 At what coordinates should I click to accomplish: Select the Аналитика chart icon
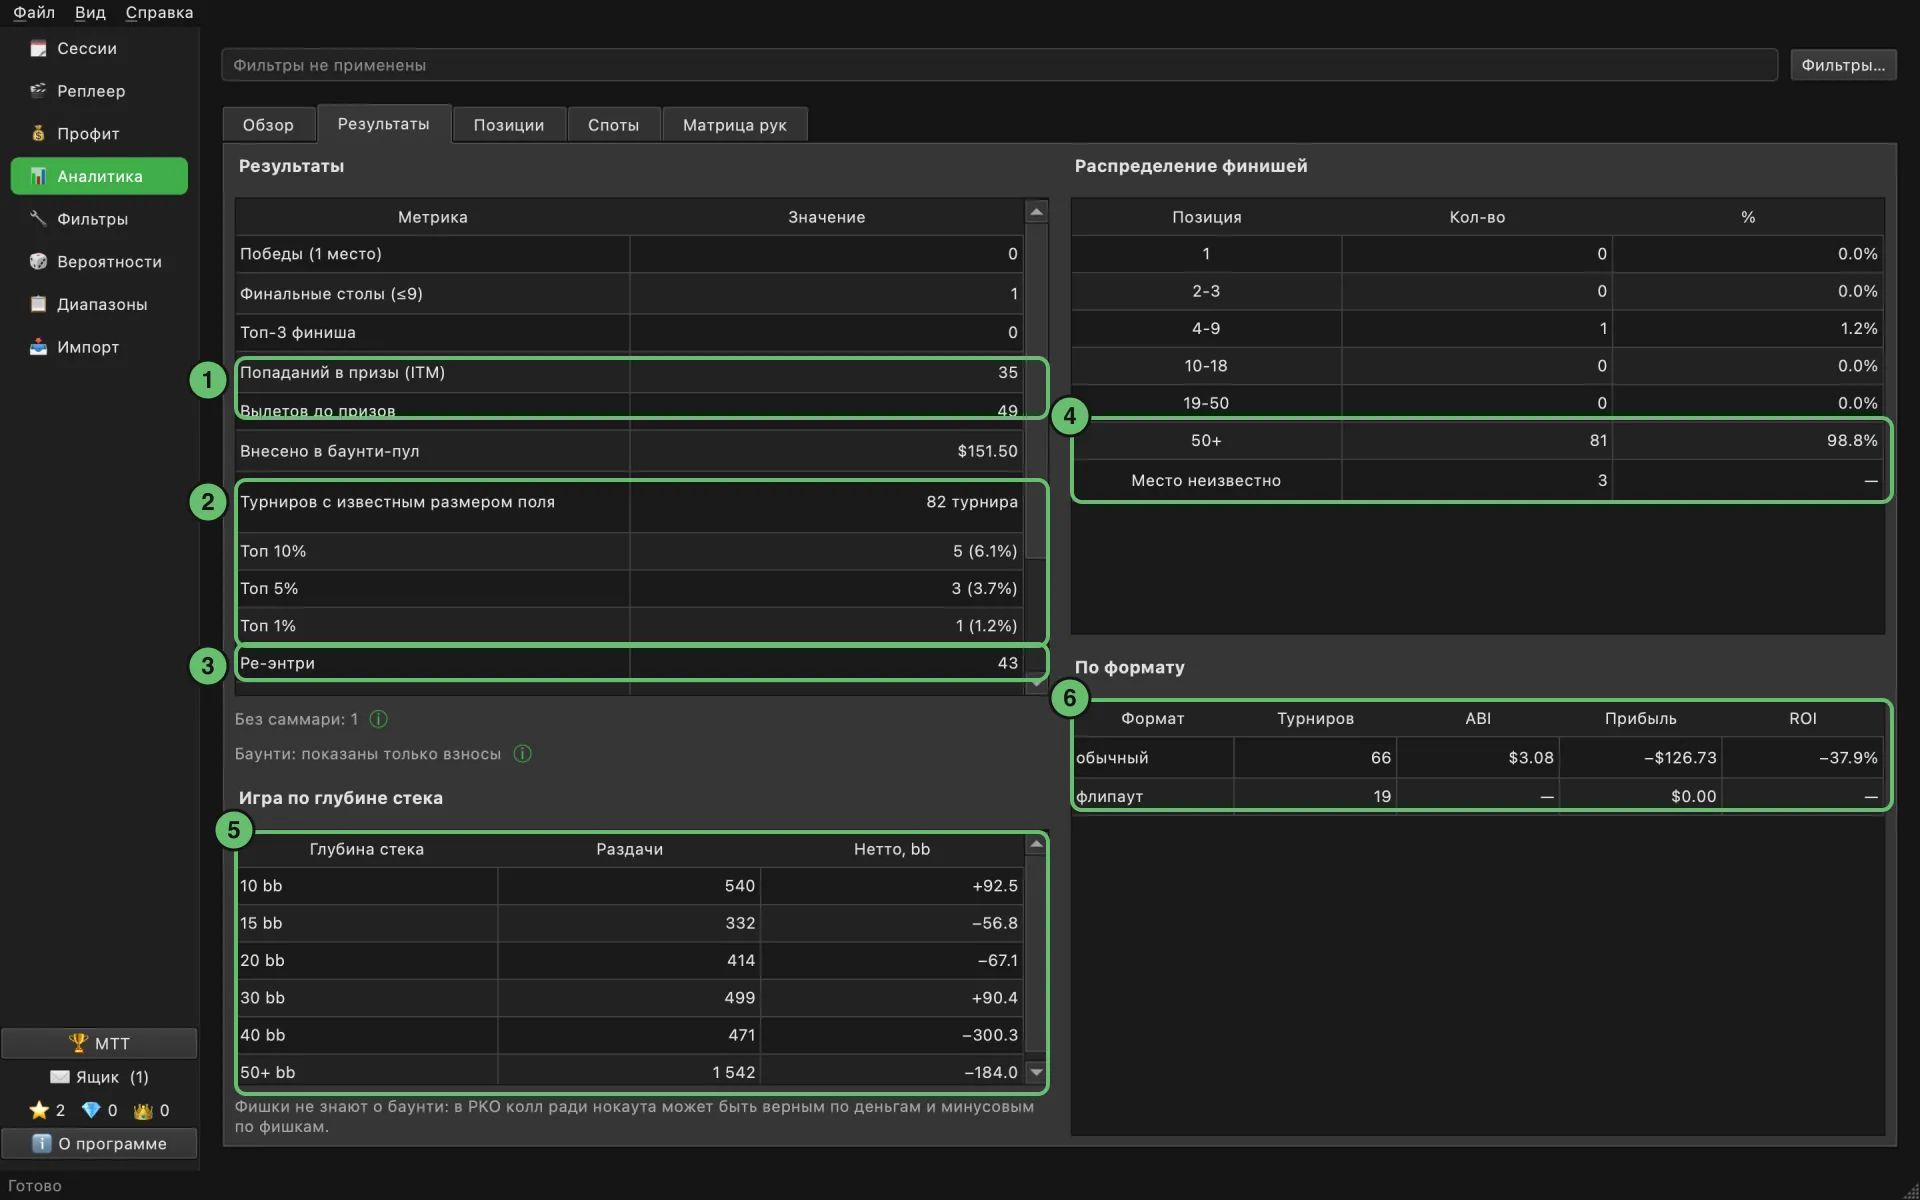pyautogui.click(x=38, y=176)
